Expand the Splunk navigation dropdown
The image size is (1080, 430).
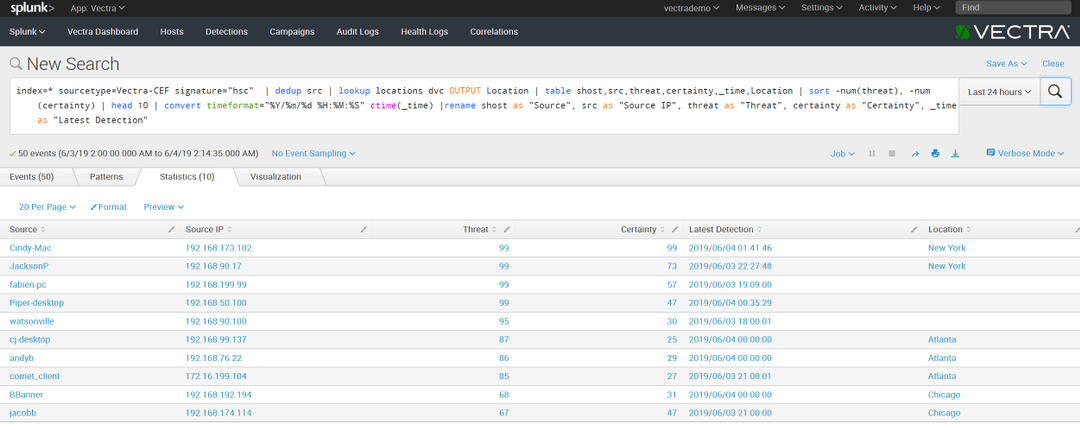pos(28,32)
